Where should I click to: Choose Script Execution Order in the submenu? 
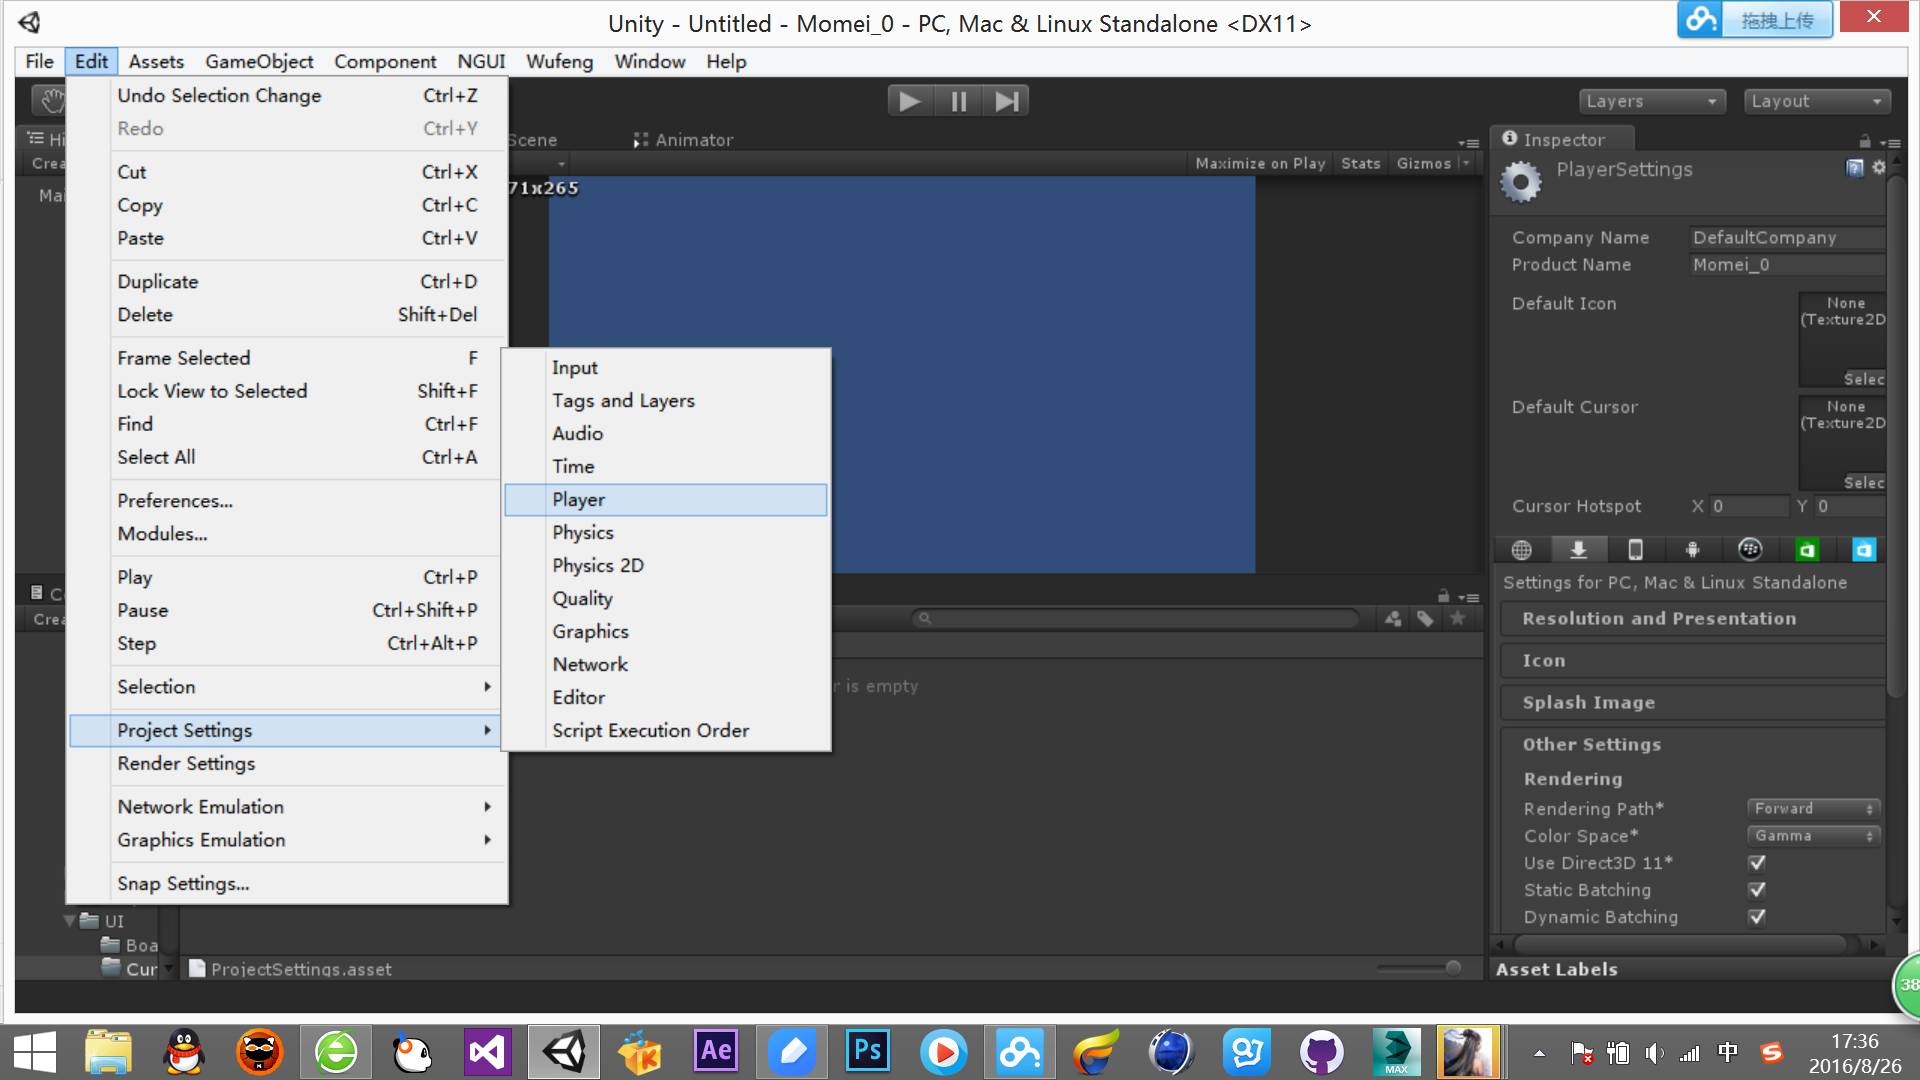[665, 730]
